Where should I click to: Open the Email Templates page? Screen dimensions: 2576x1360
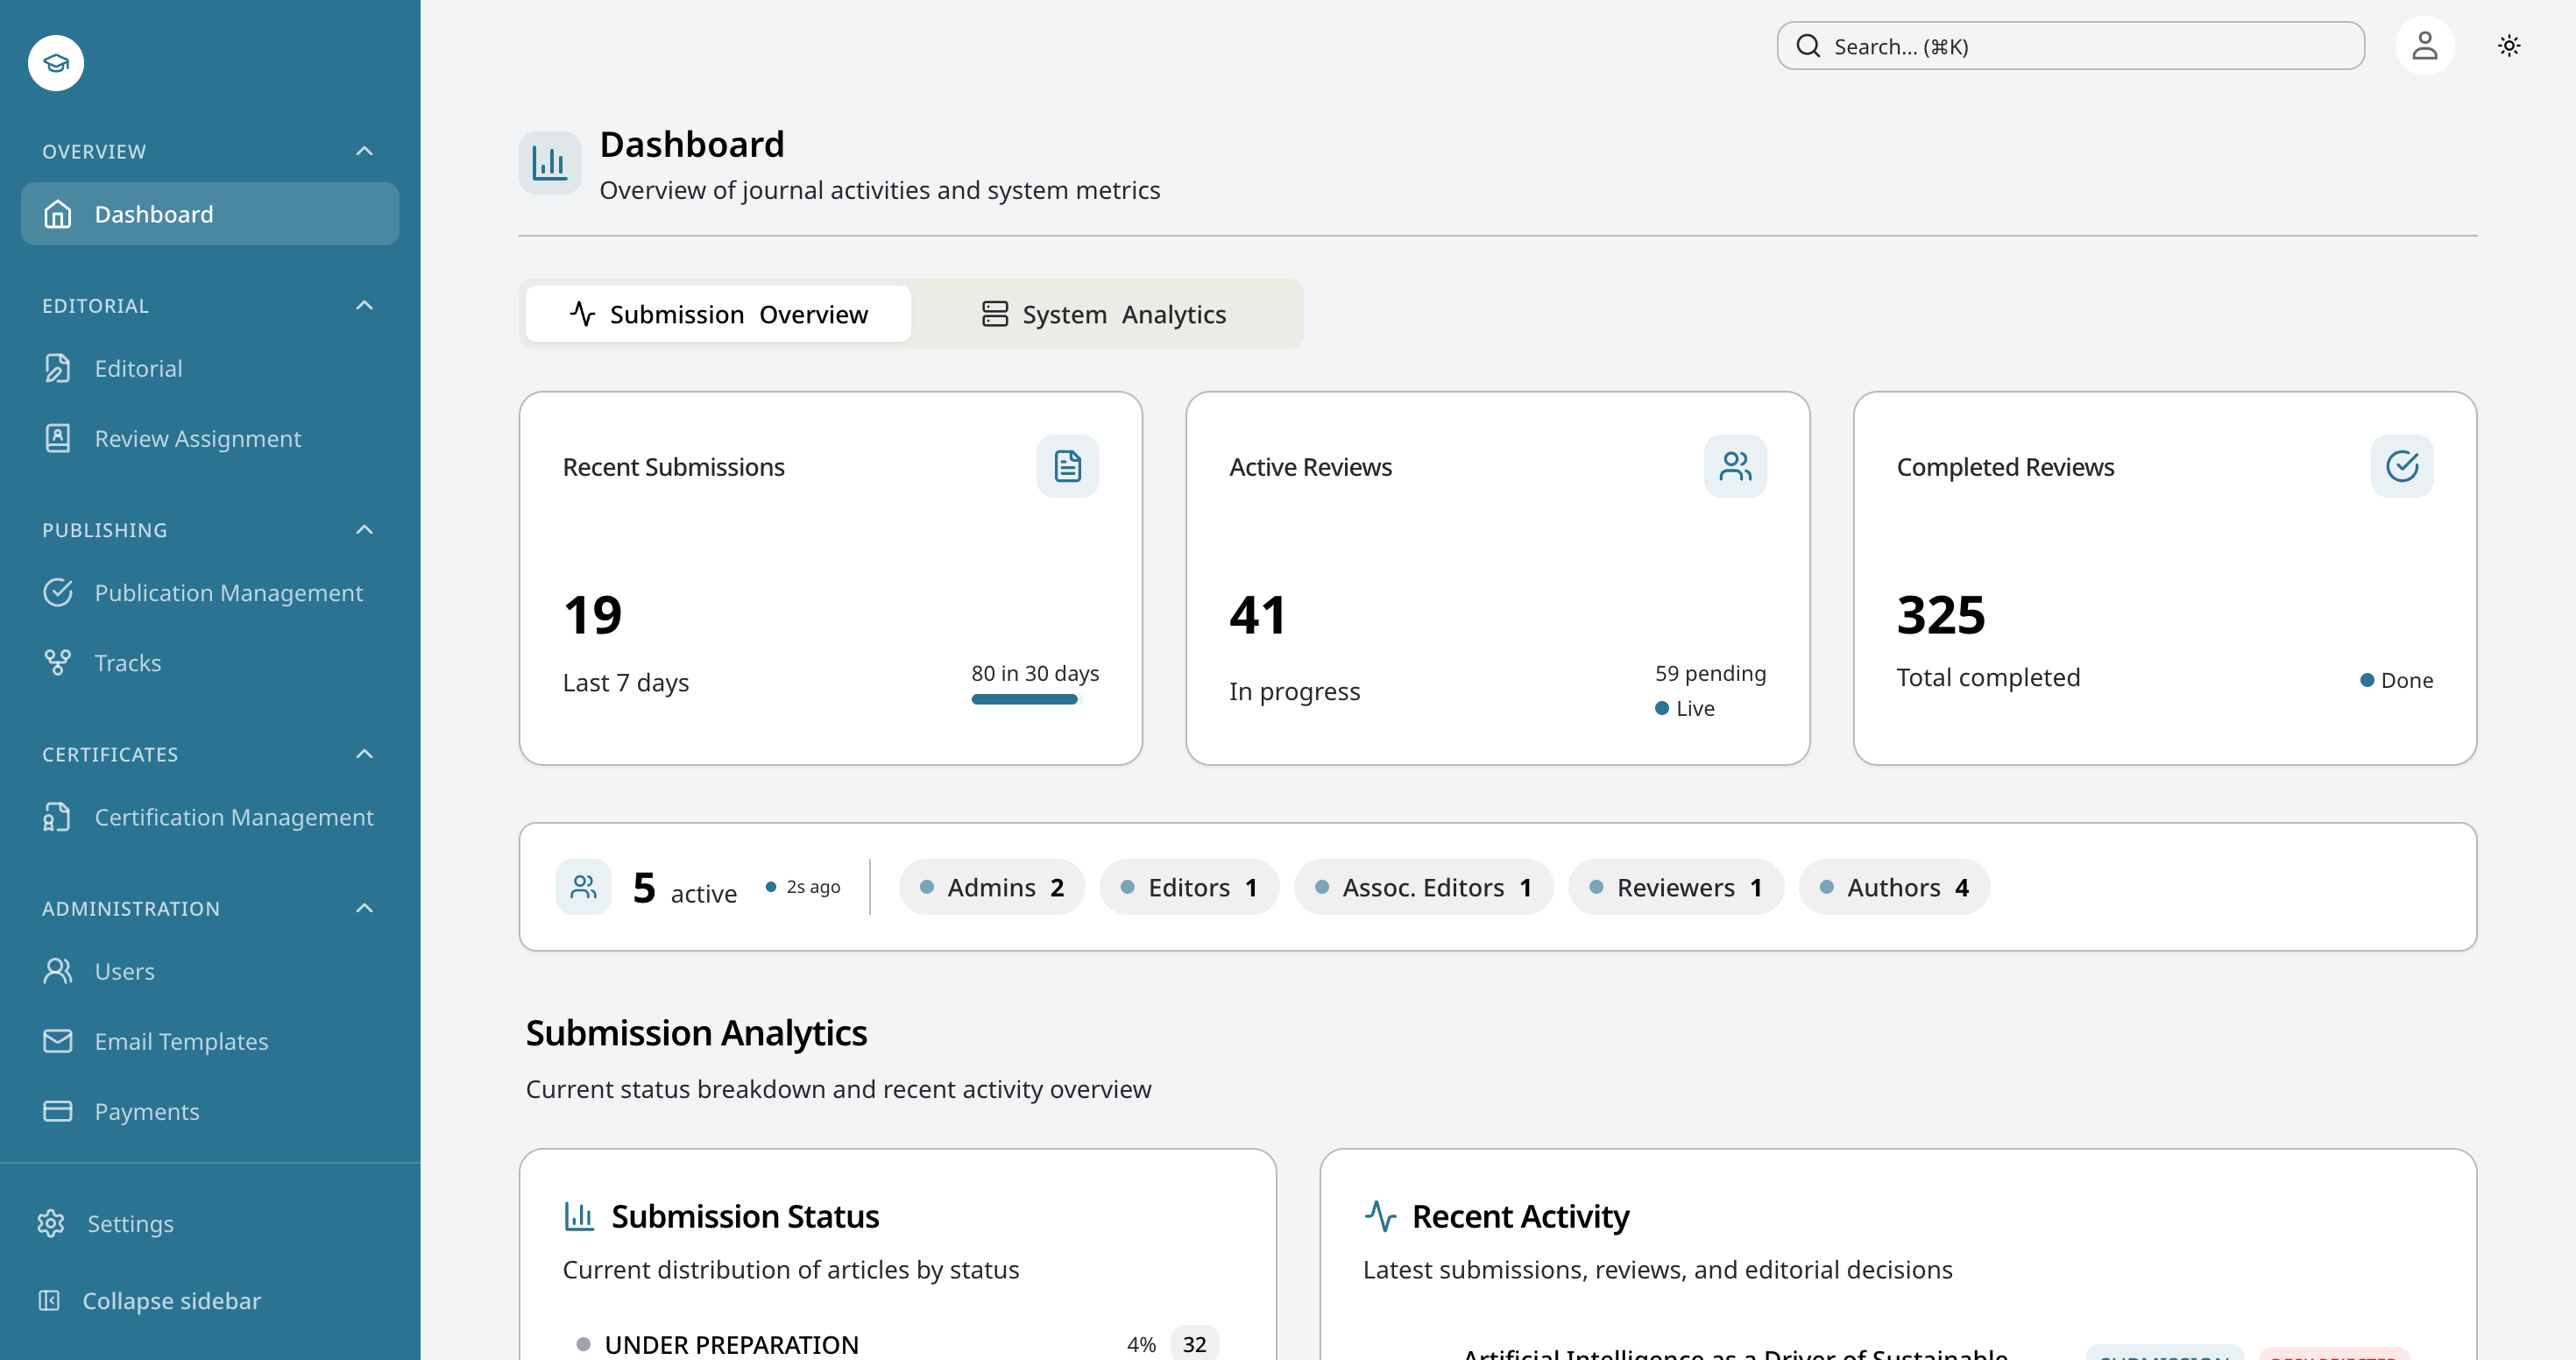pos(210,1041)
